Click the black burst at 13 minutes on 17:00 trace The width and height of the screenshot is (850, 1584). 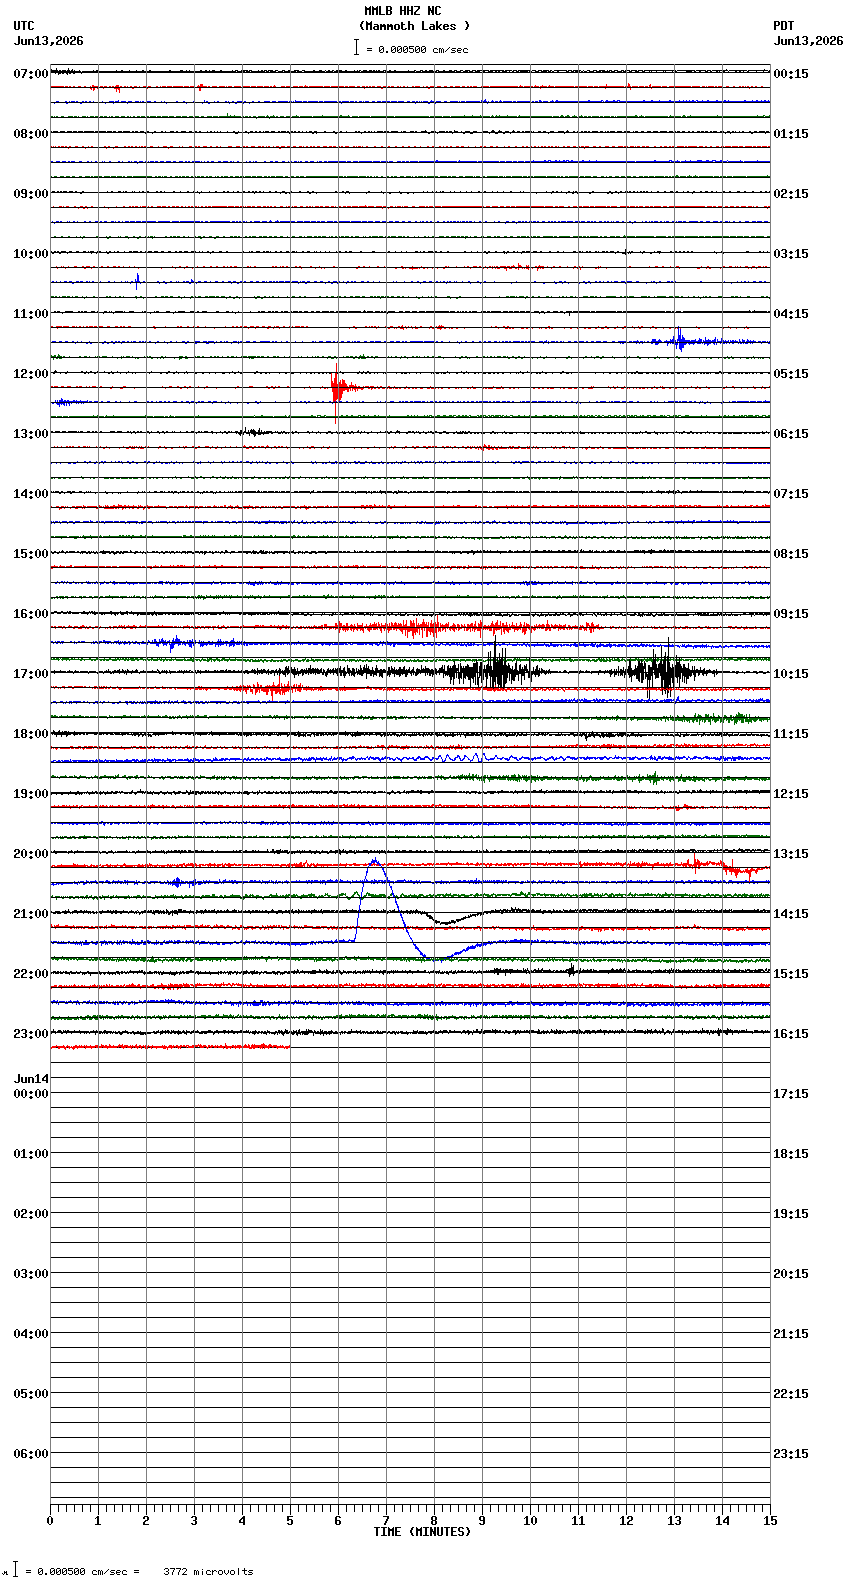tap(662, 671)
